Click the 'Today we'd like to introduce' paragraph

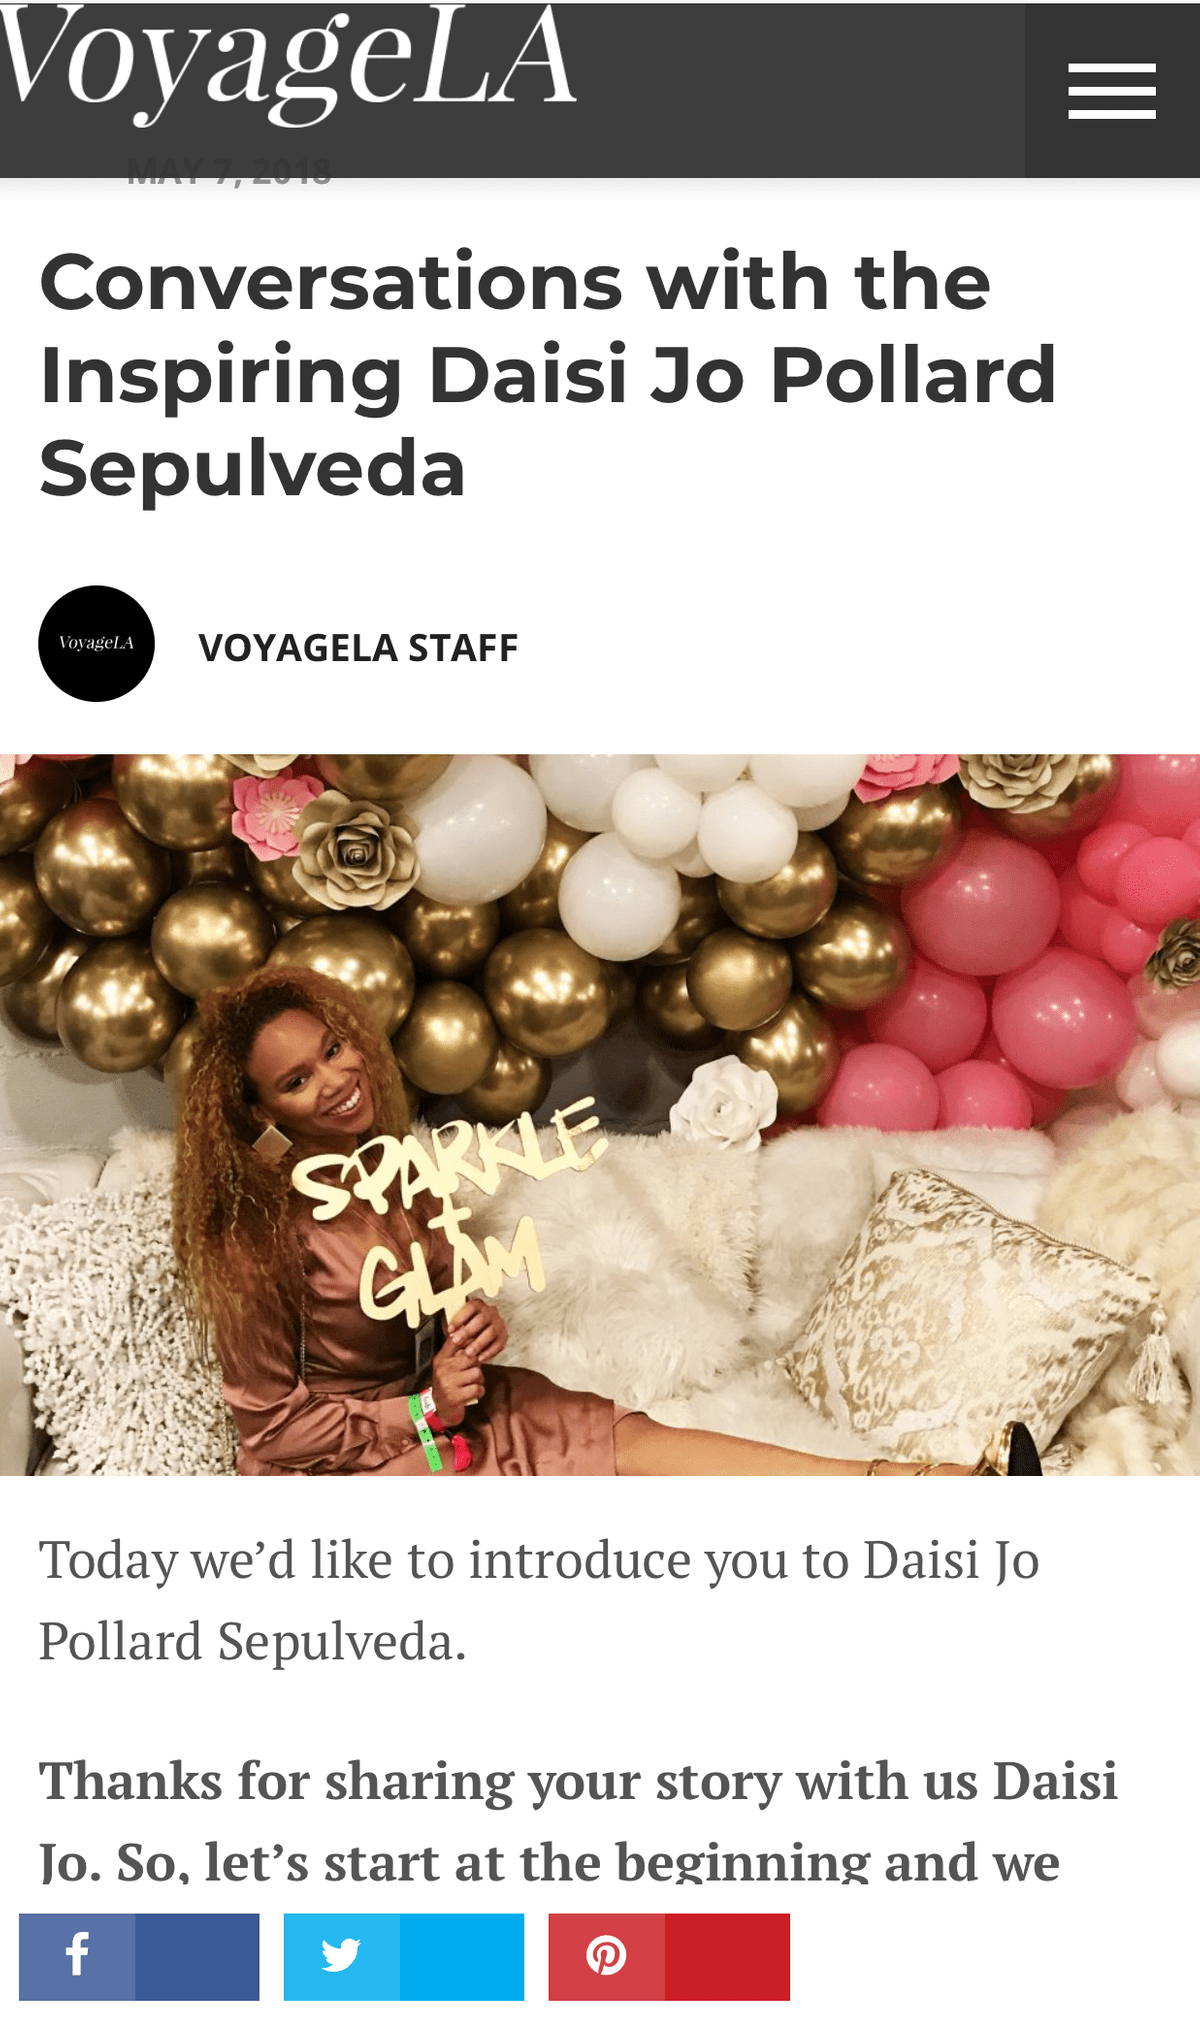[539, 1600]
